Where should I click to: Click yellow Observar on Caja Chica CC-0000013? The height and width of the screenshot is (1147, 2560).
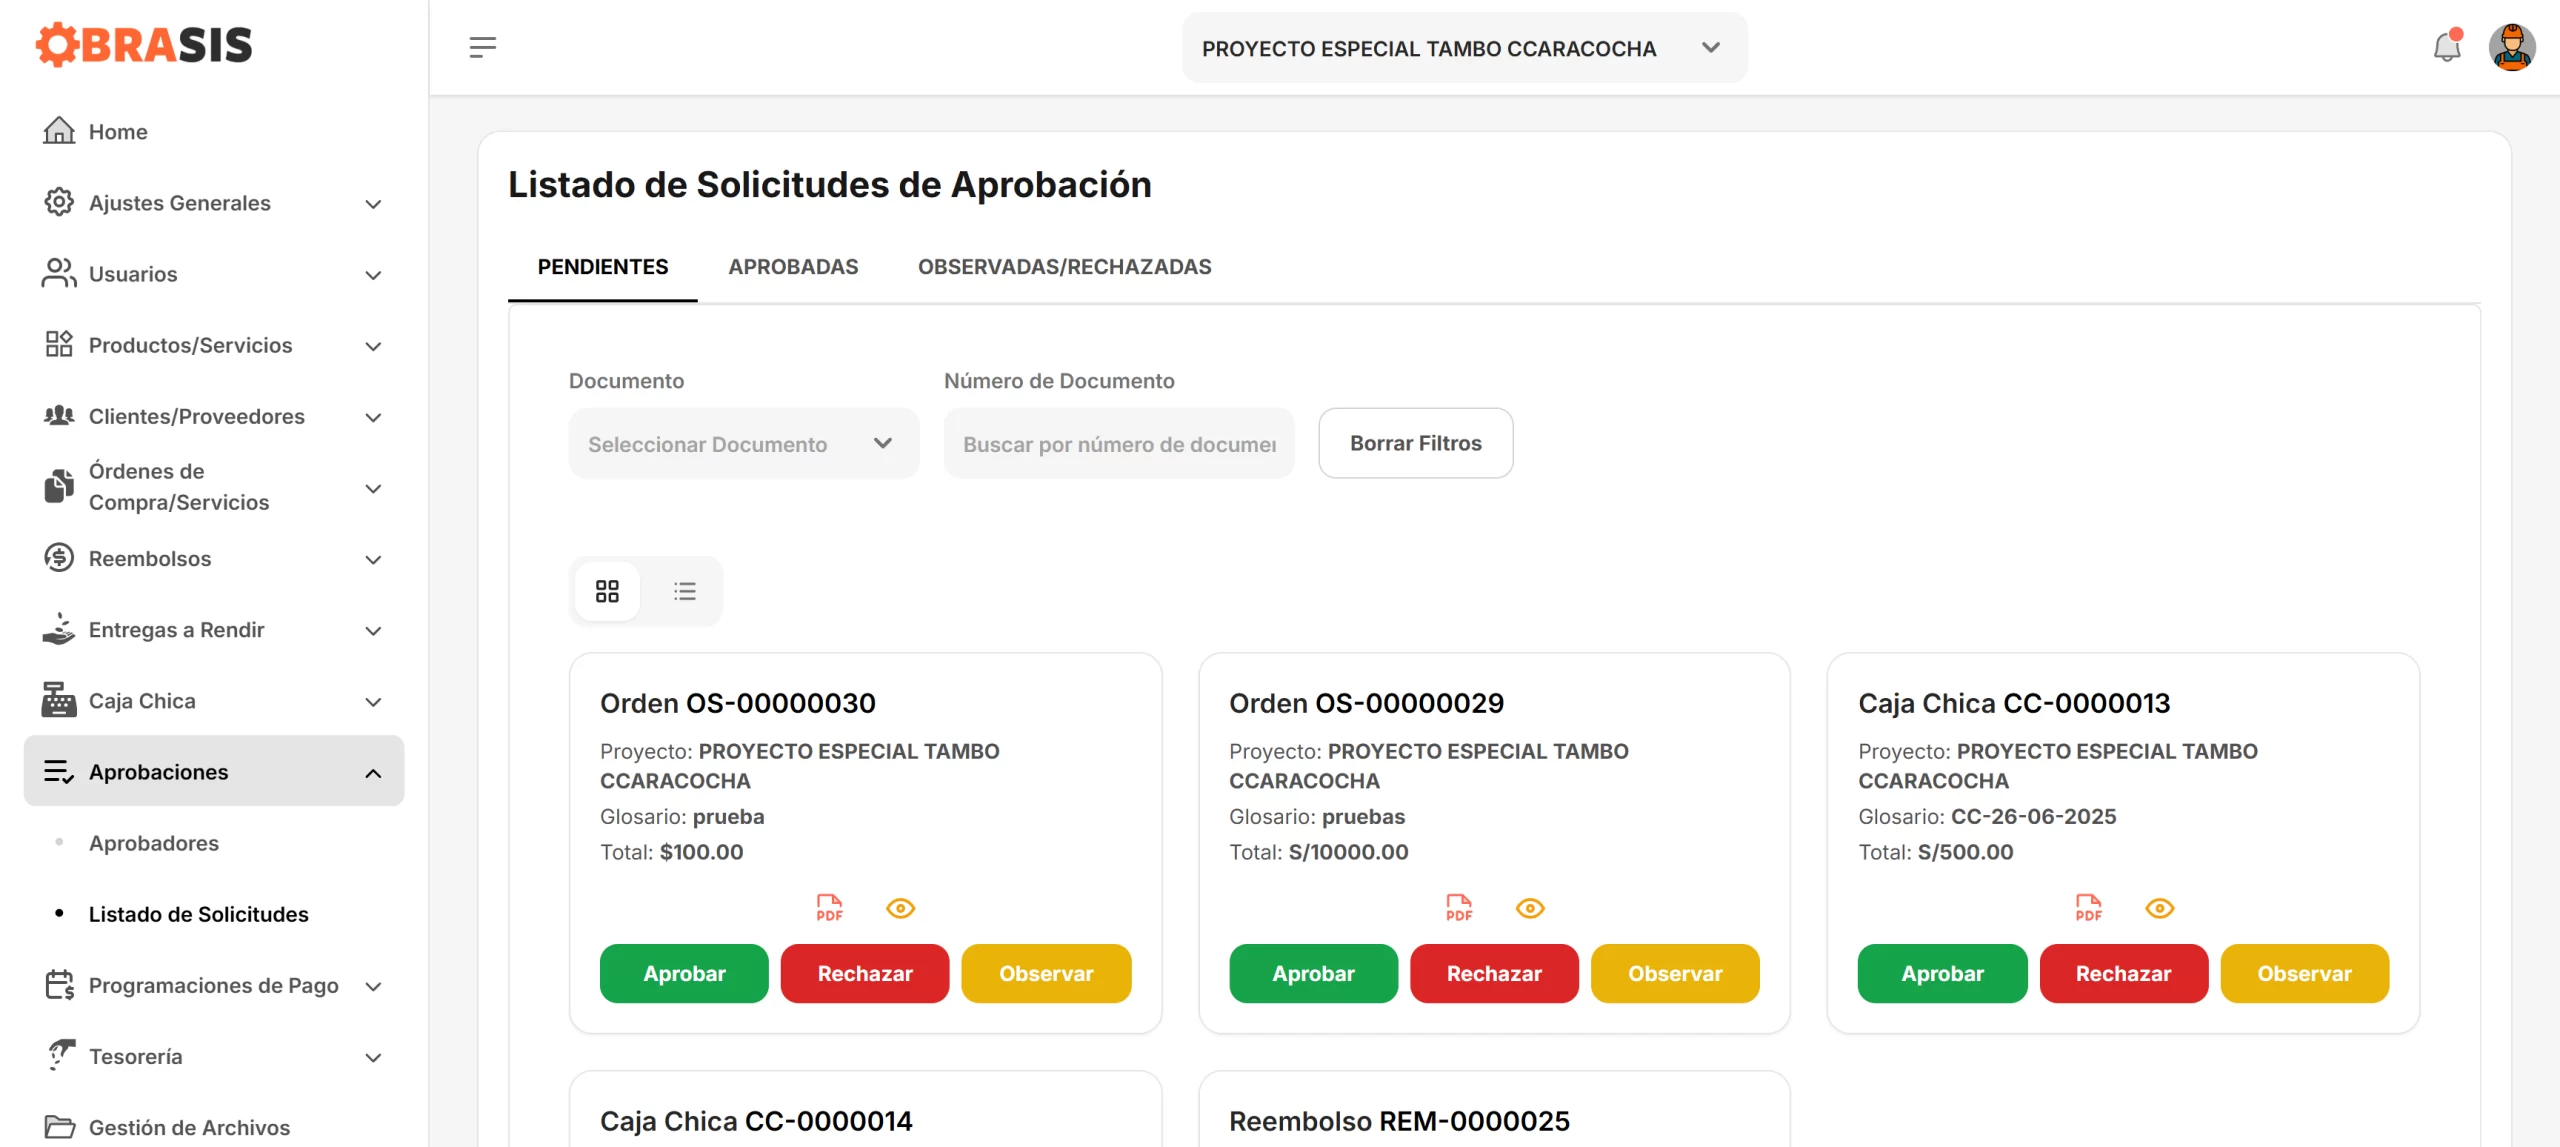[x=2304, y=973]
